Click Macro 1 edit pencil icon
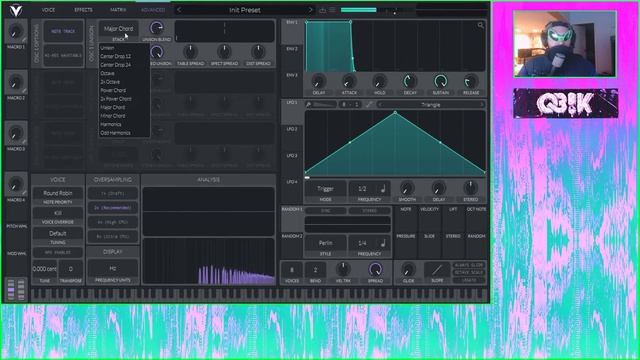Image resolution: width=640 pixels, height=360 pixels. (24, 40)
